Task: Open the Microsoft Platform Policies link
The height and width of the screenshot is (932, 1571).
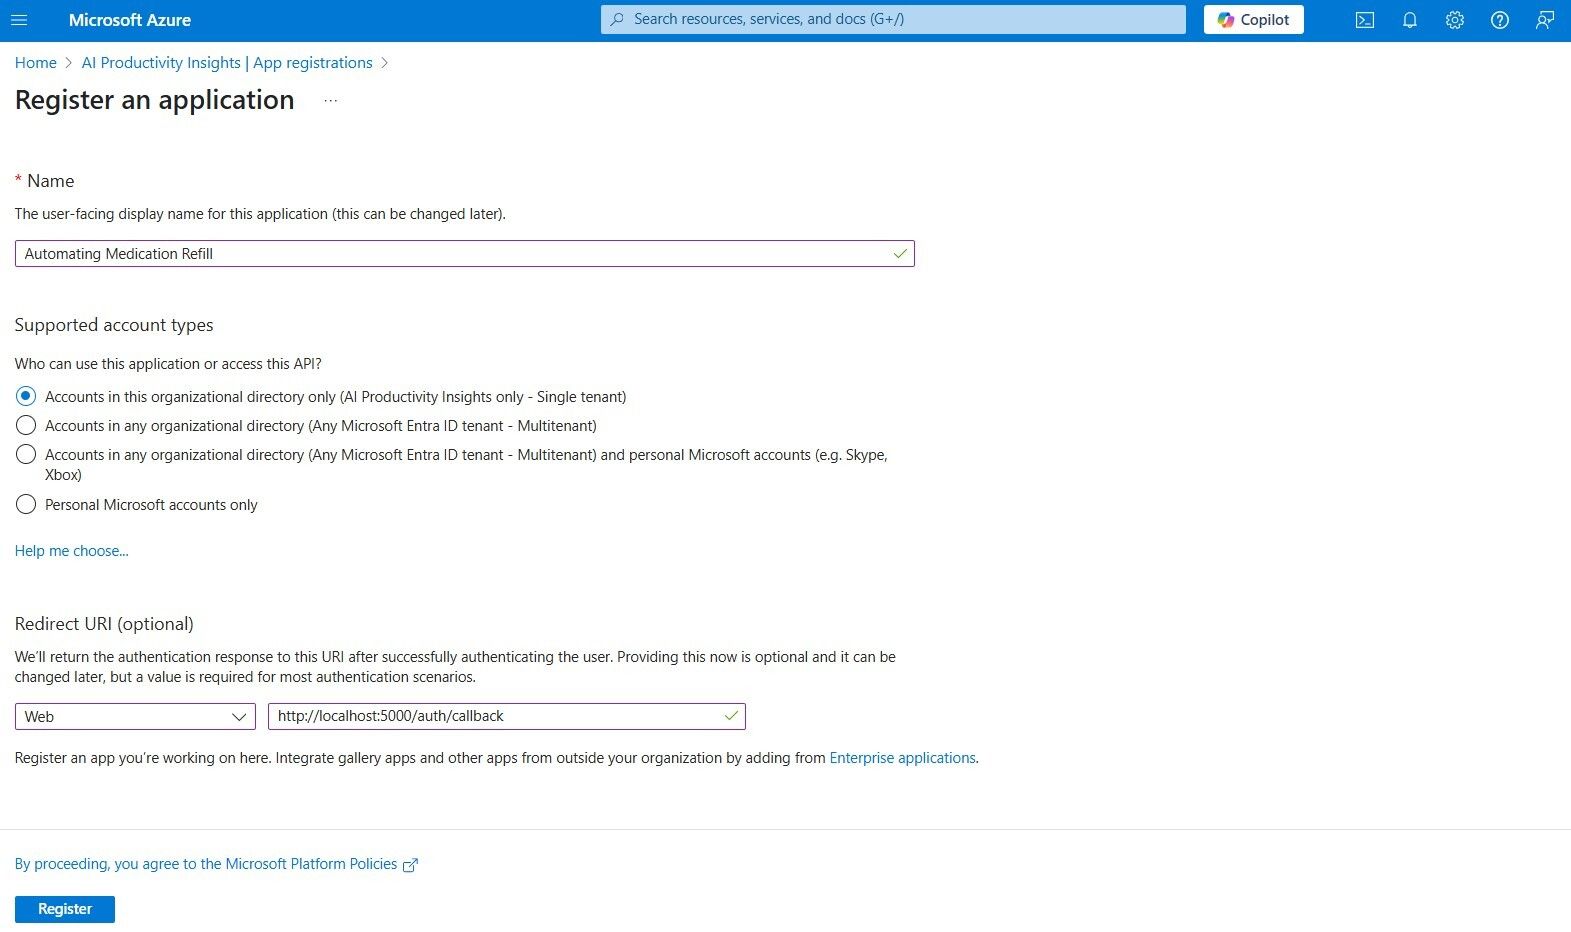Action: [206, 864]
